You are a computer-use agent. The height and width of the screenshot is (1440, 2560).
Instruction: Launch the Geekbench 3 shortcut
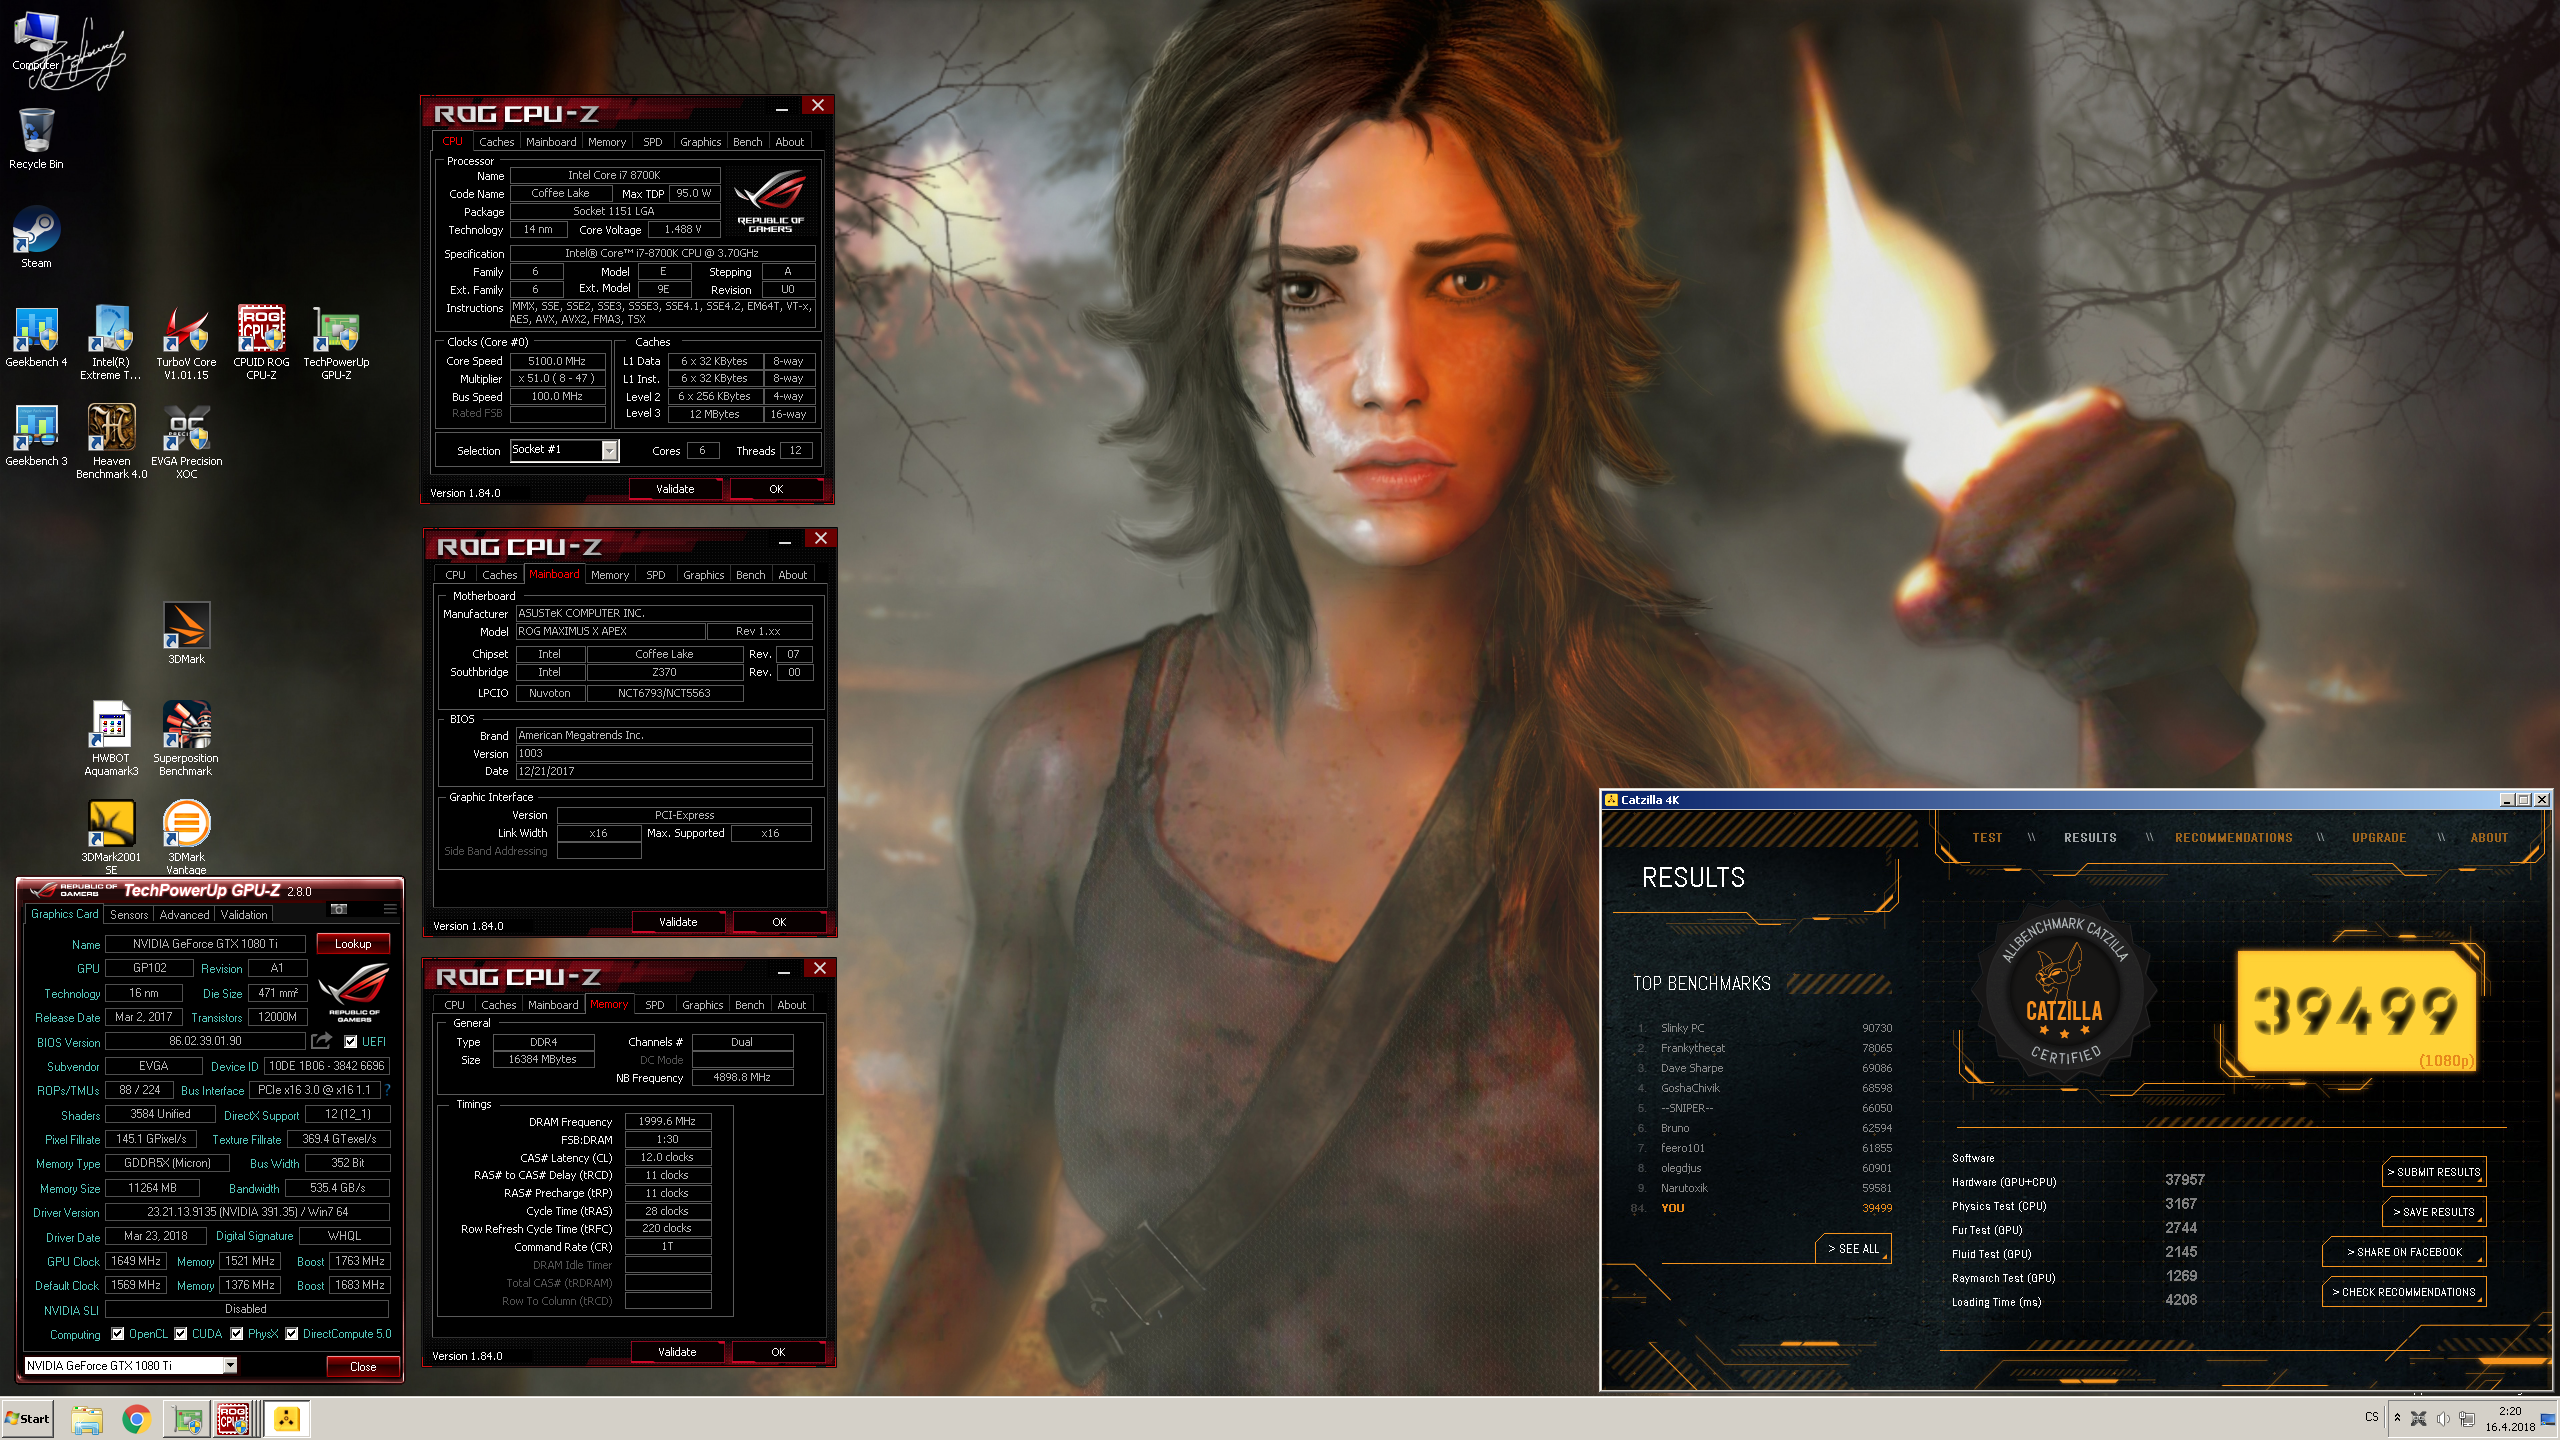36,436
